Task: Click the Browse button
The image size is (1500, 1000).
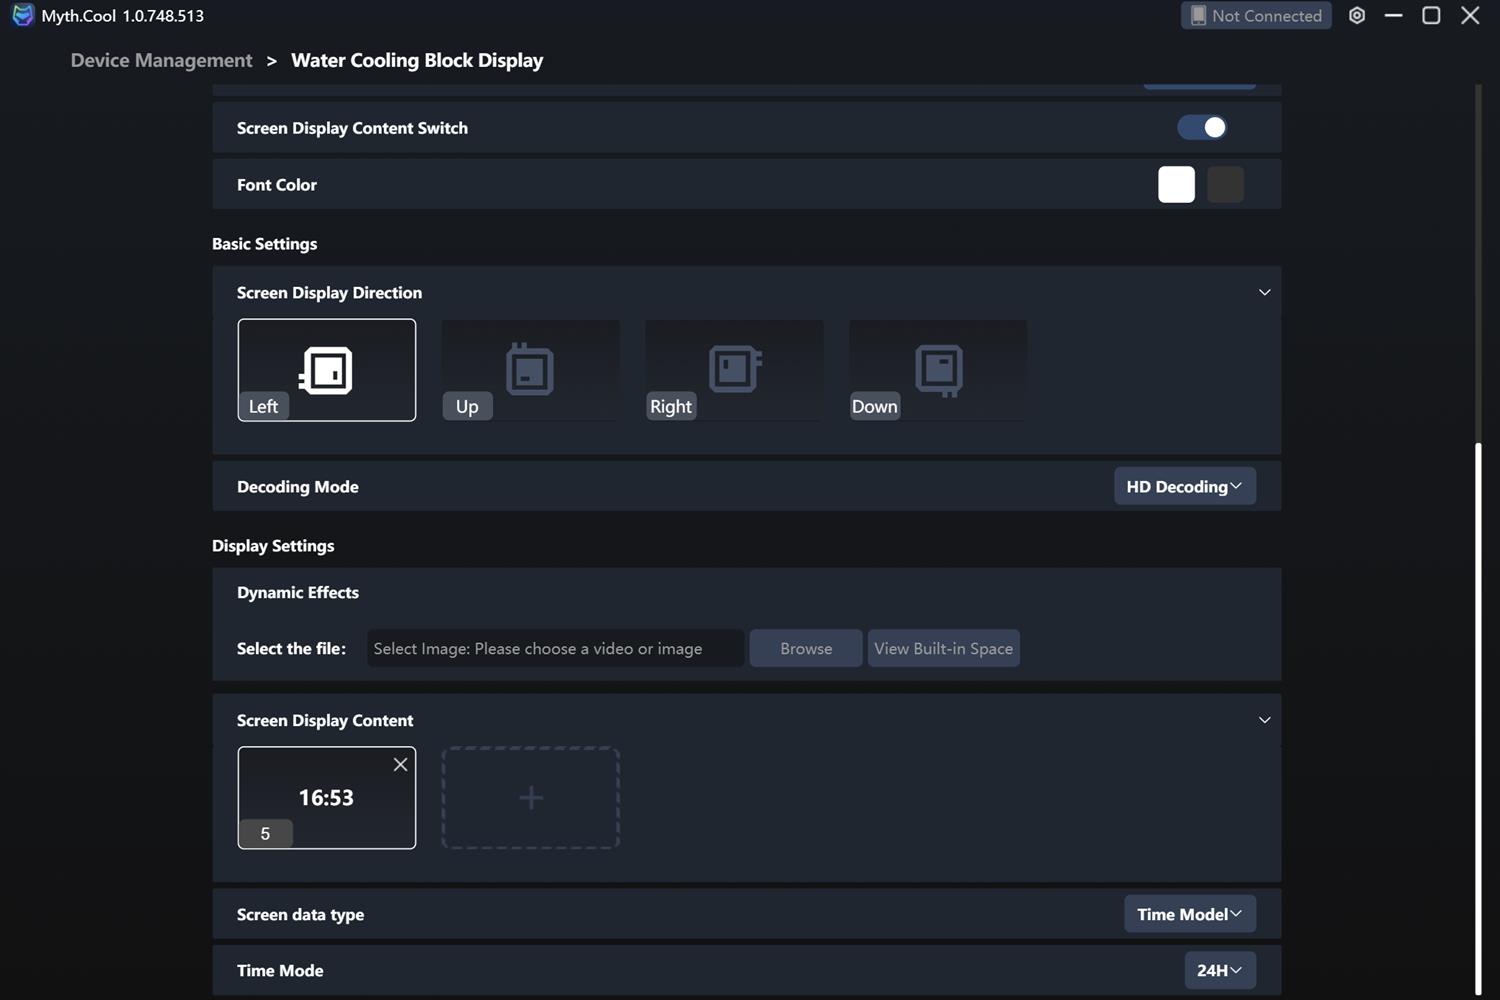Action: tap(806, 649)
